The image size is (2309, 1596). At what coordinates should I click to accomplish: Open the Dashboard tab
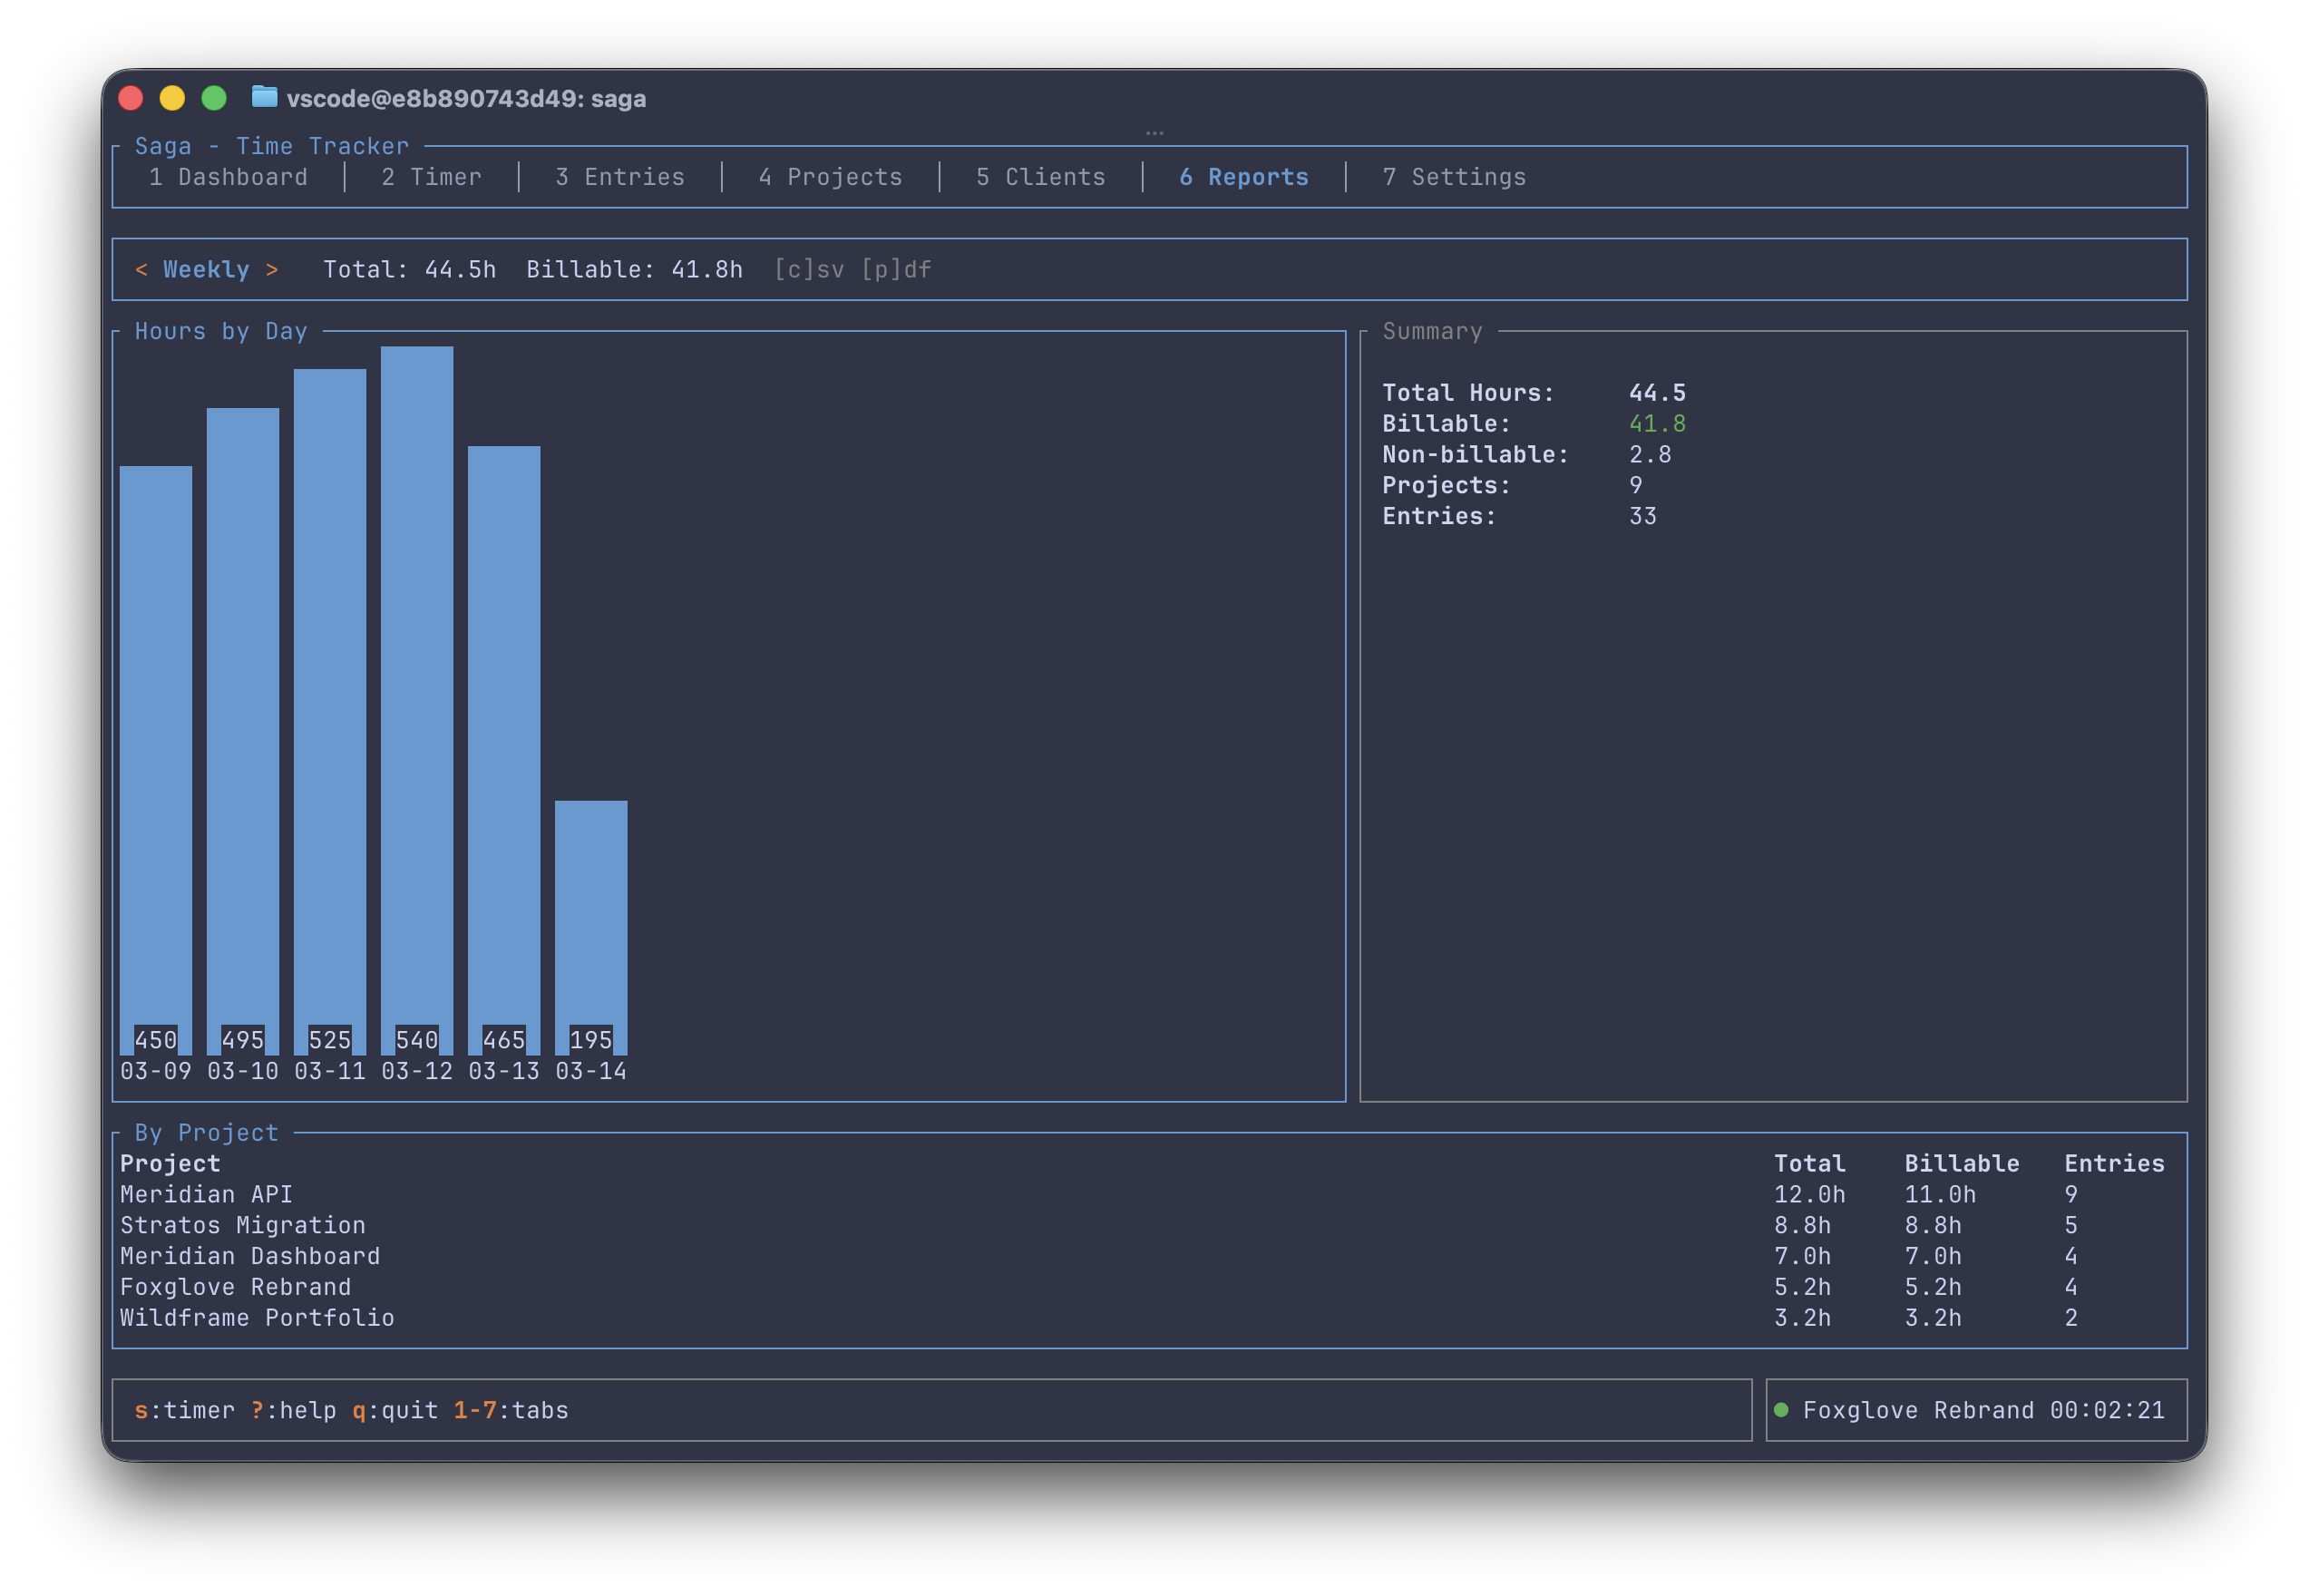point(228,177)
